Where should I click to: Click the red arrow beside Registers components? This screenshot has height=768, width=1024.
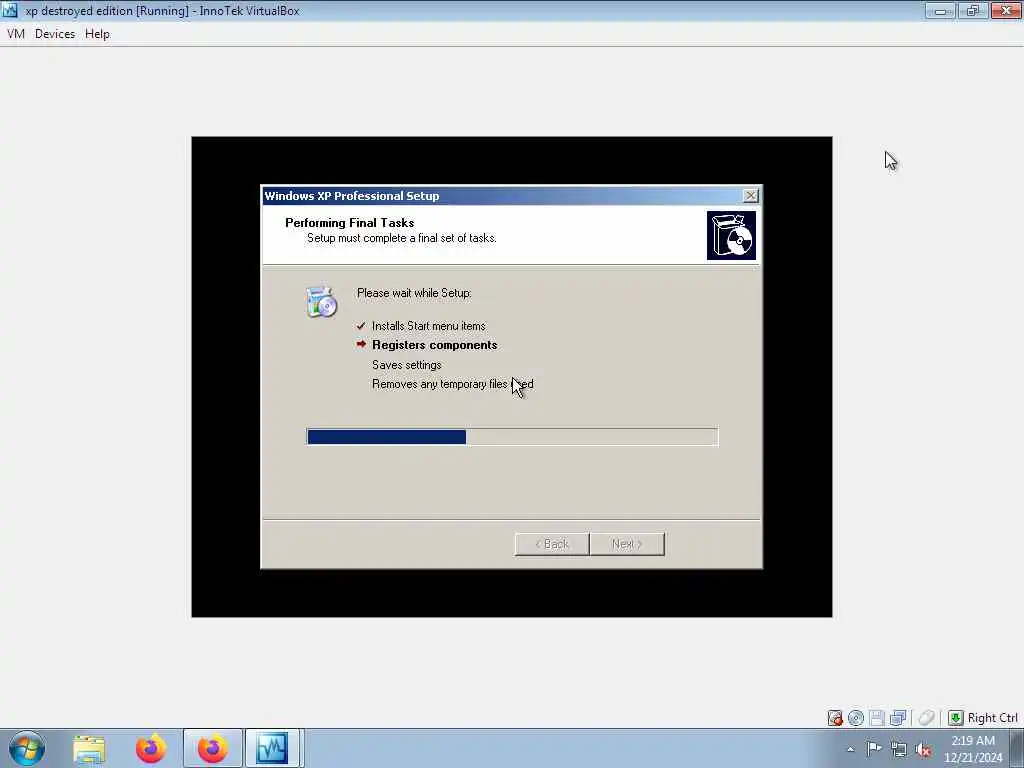coord(361,344)
